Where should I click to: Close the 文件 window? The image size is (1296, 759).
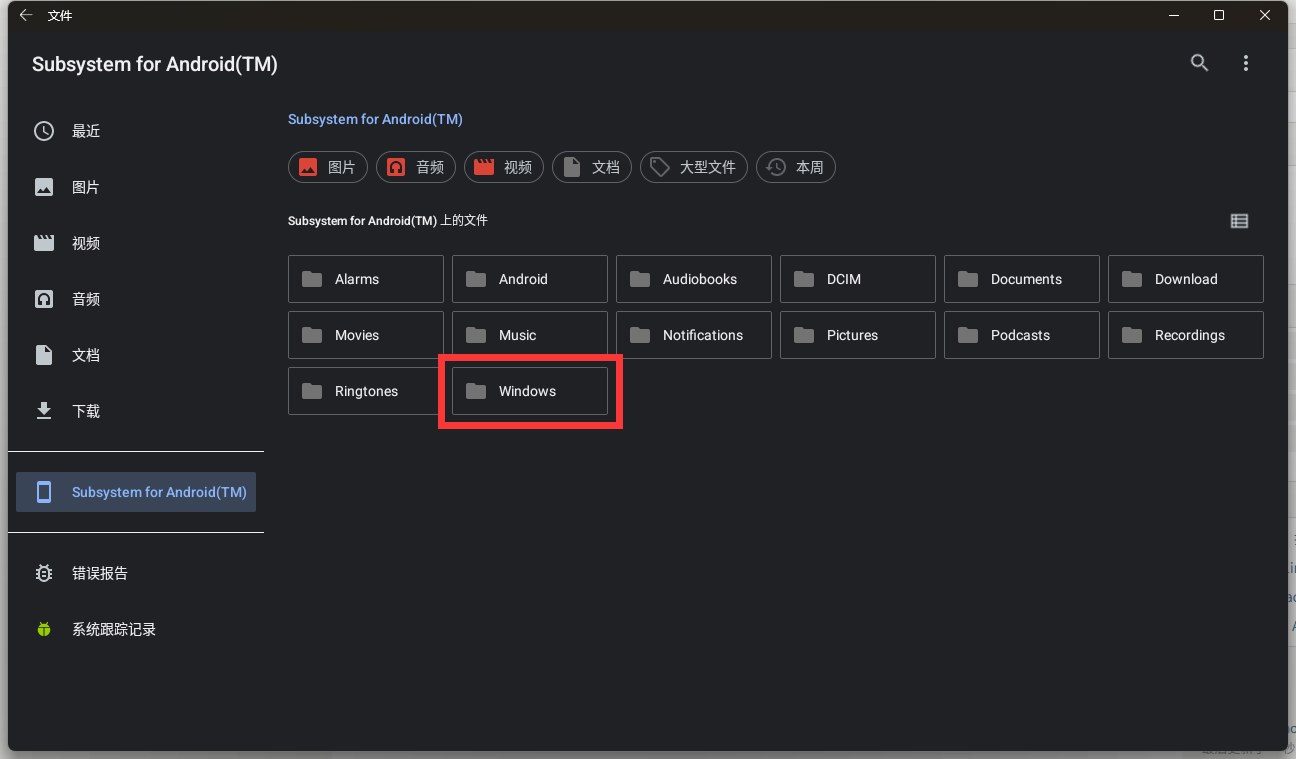pos(1265,15)
